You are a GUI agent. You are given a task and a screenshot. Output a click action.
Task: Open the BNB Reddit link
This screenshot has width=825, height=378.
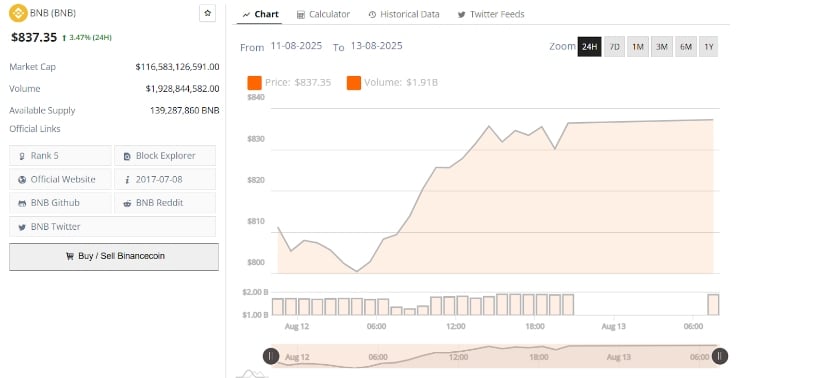[x=165, y=203]
